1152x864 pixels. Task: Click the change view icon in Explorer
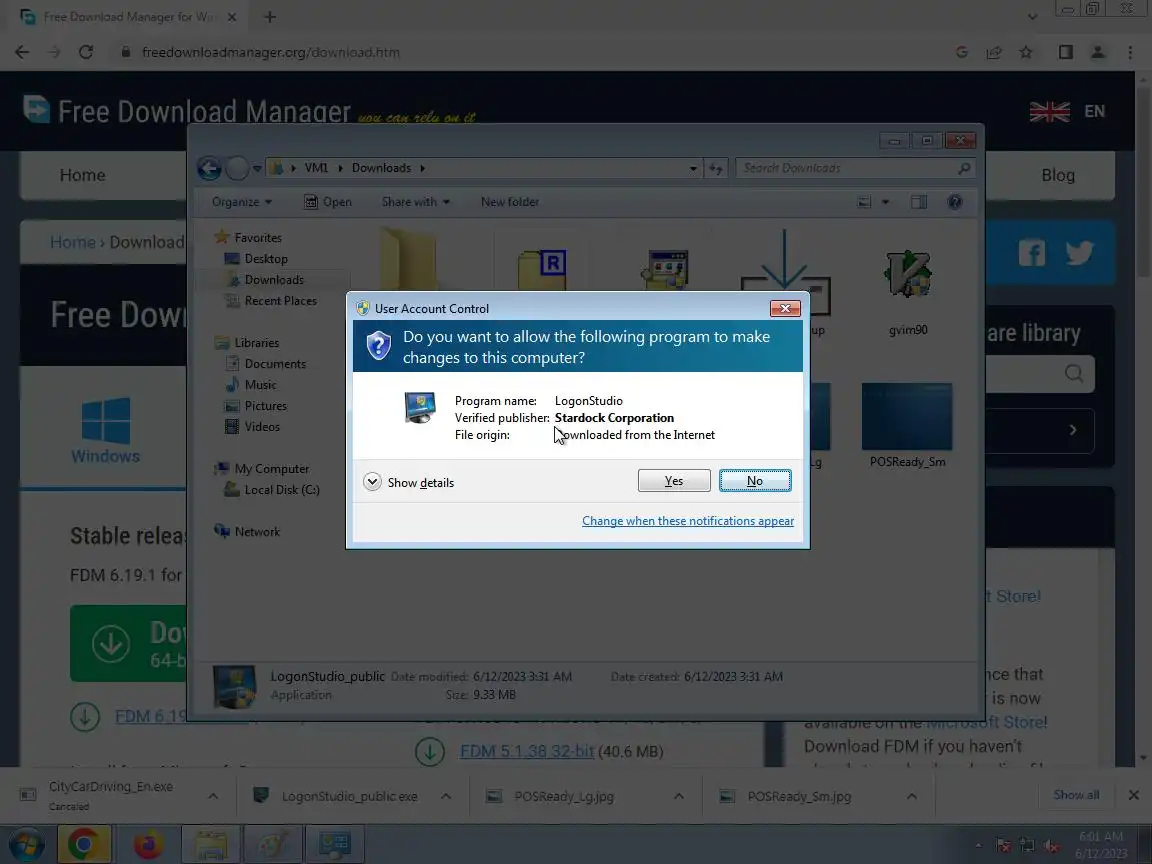(865, 202)
